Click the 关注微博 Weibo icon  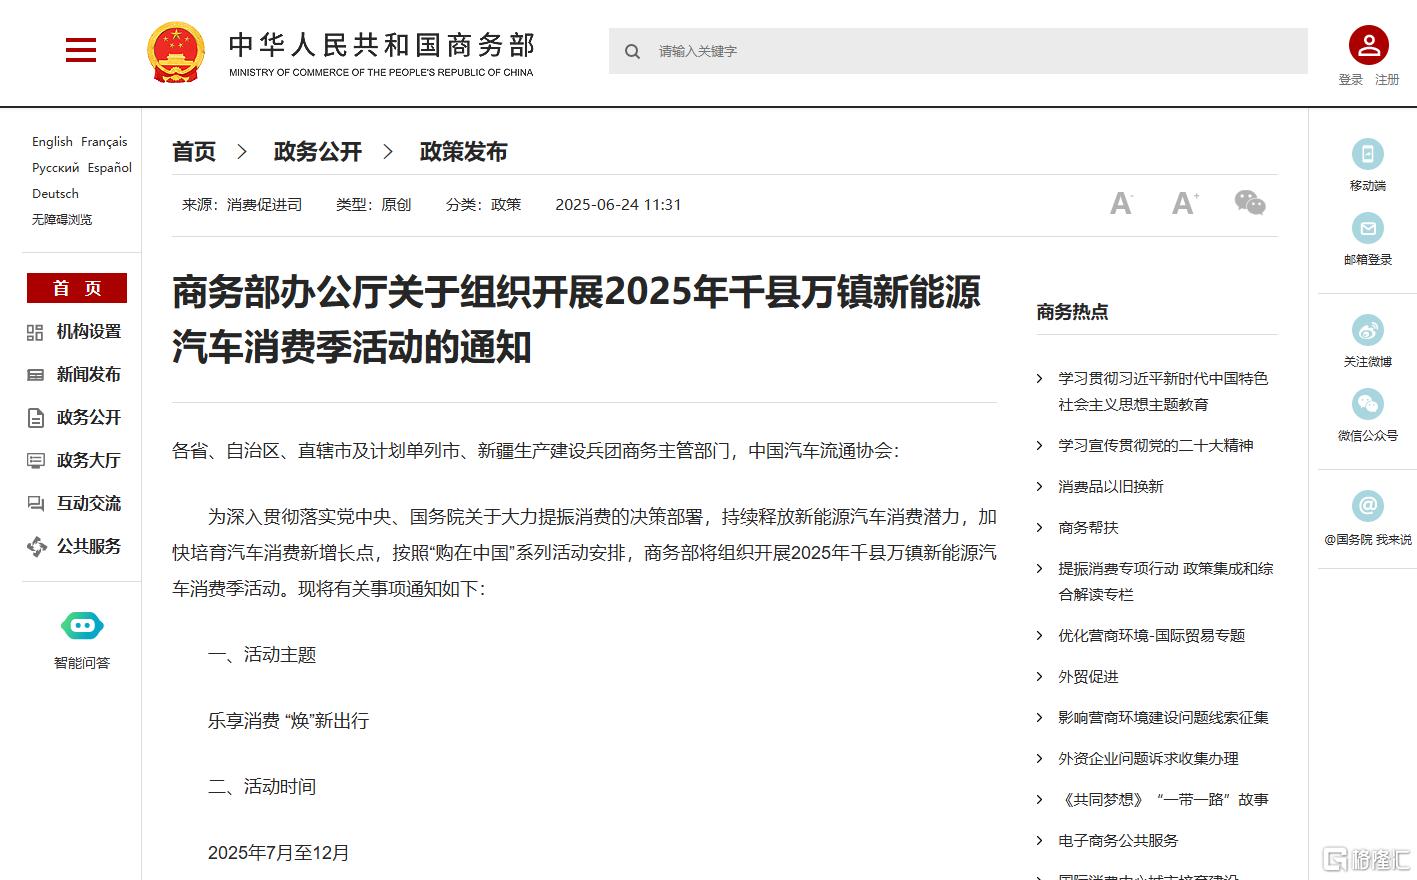[x=1367, y=330]
